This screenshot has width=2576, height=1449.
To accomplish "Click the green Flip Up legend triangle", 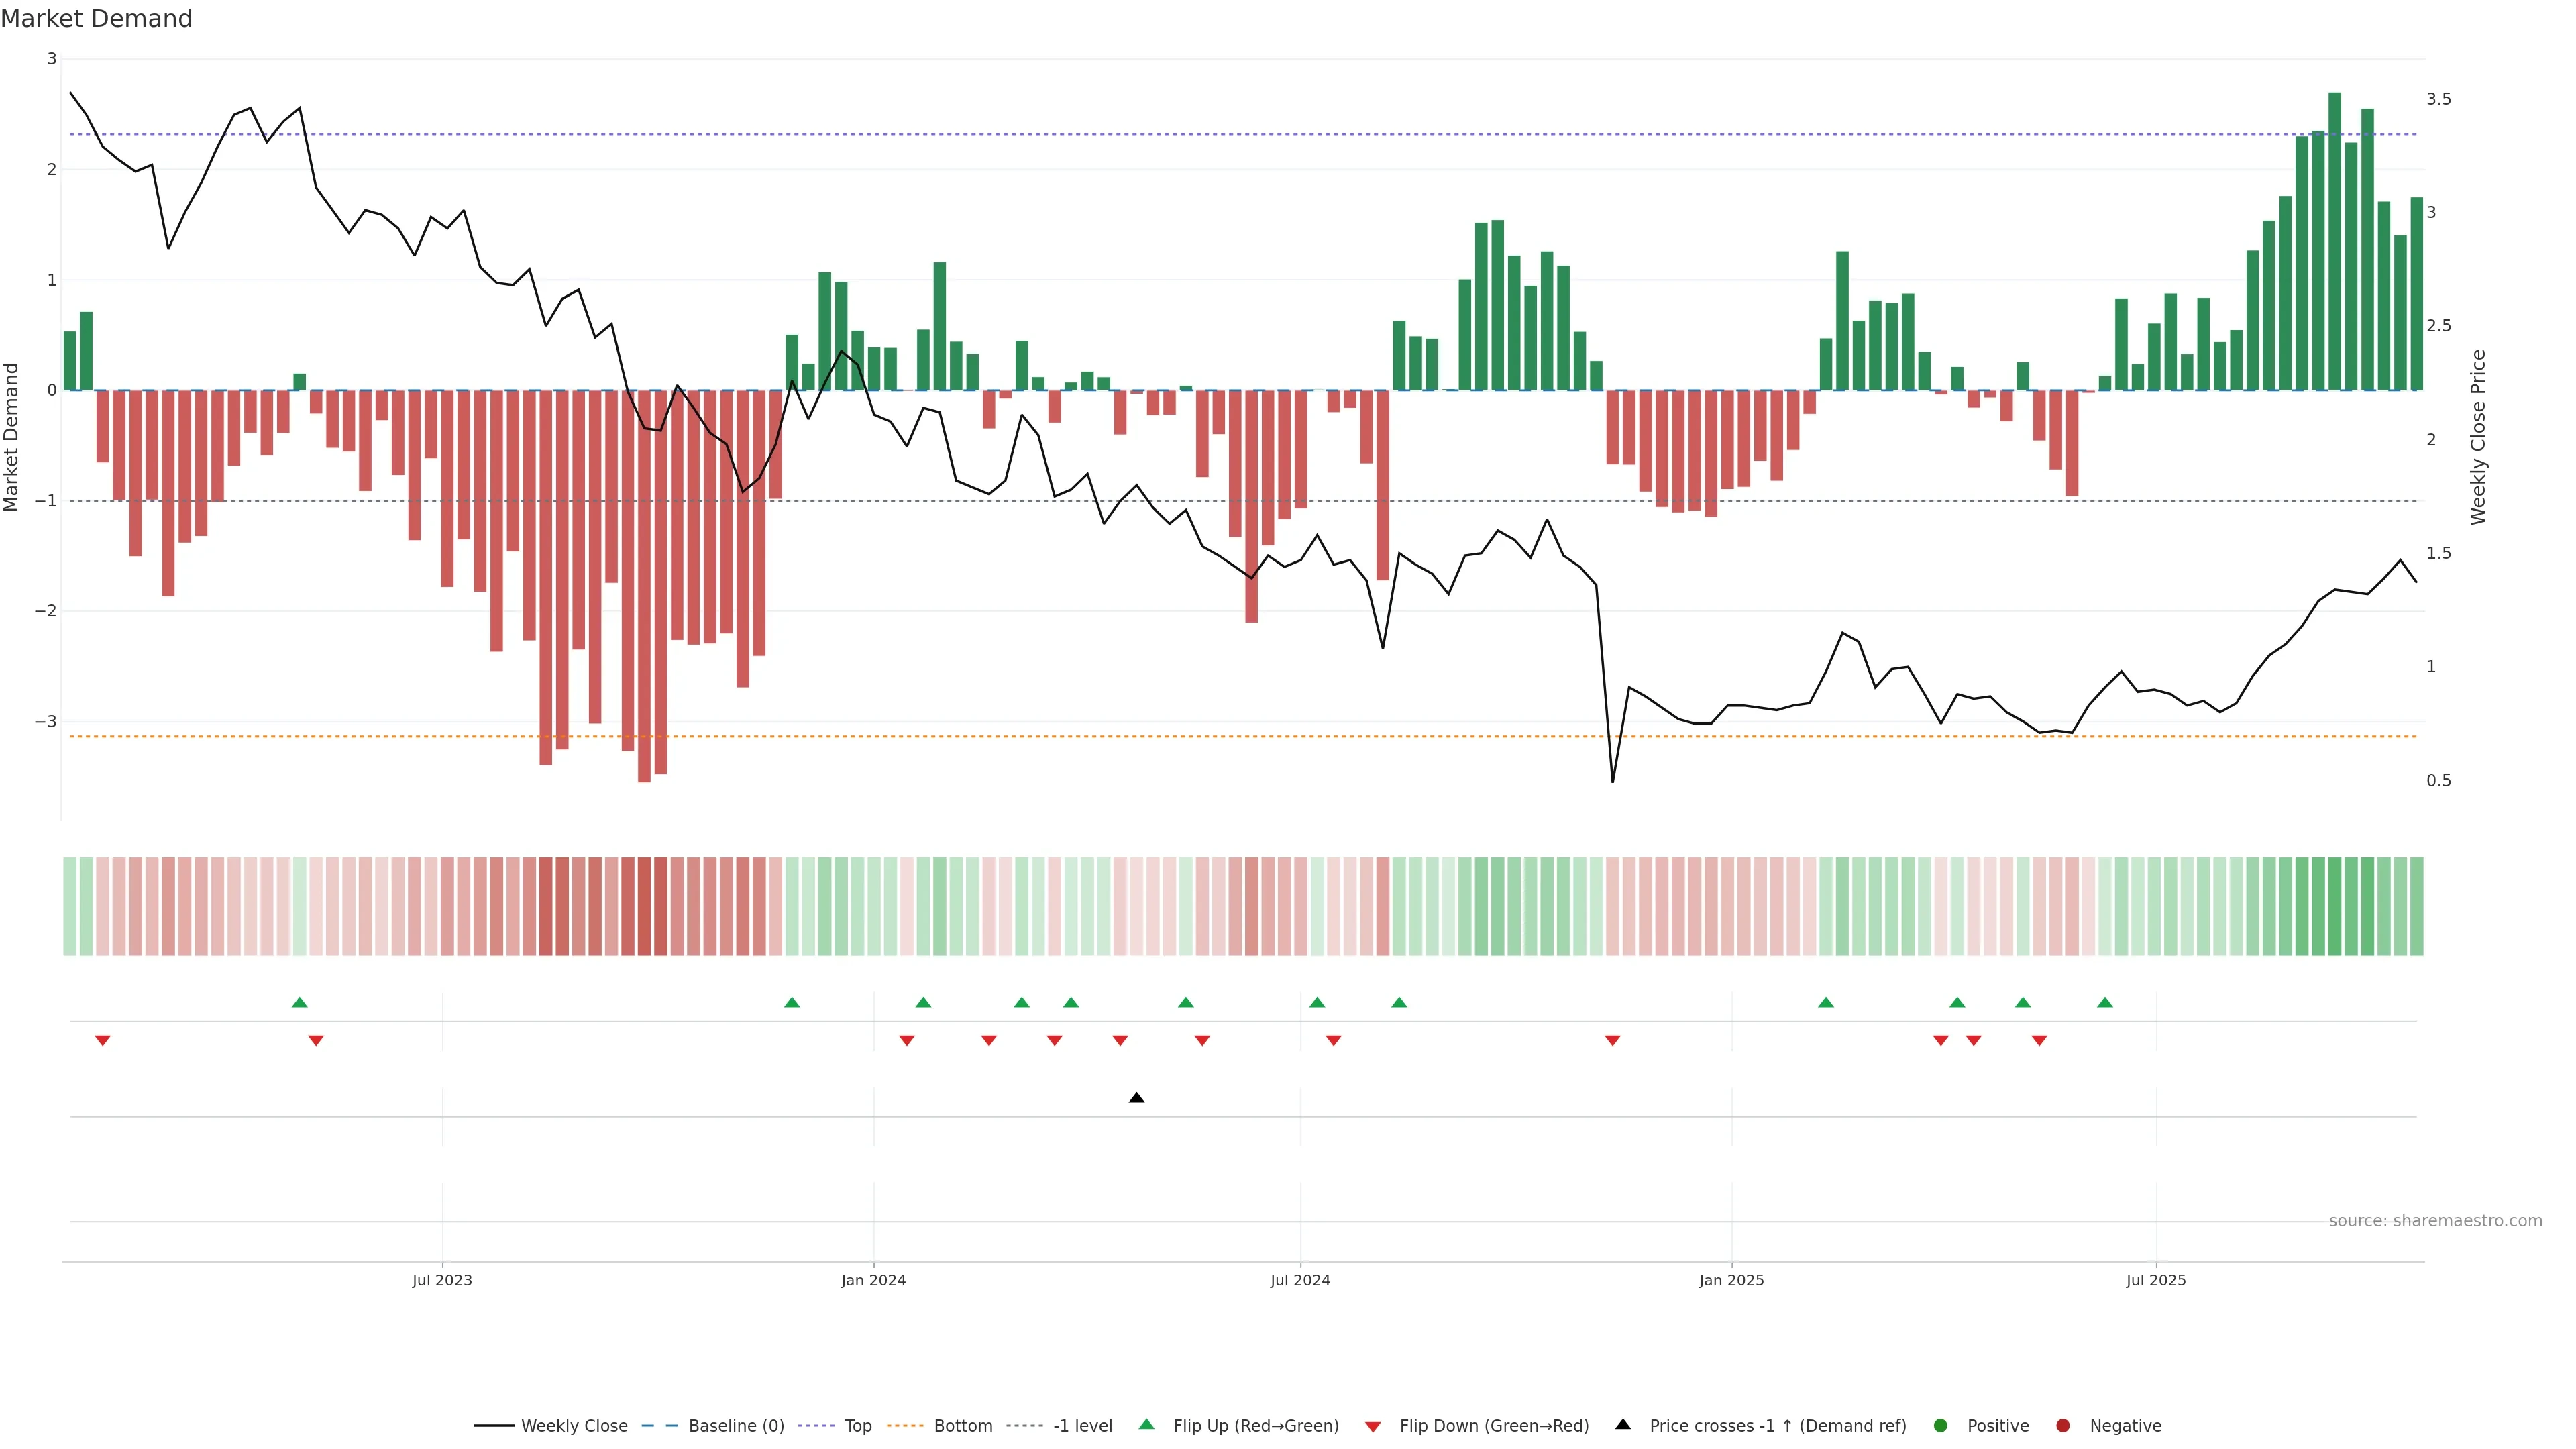I will click(x=1146, y=1424).
